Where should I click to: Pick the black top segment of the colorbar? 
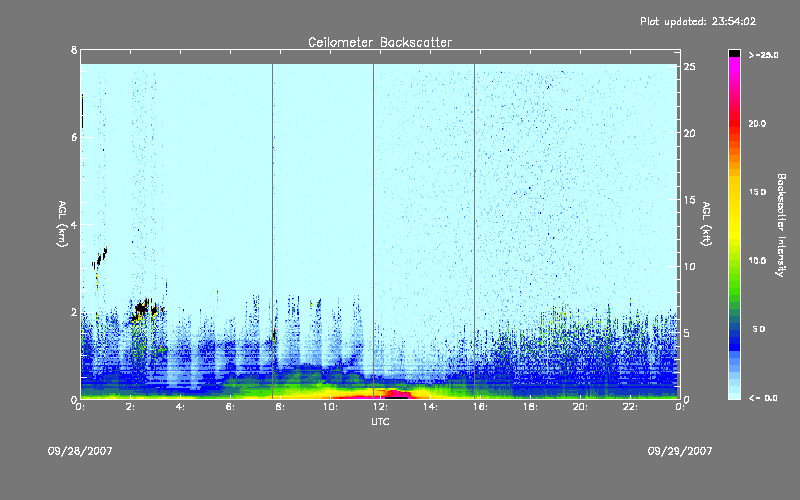coord(734,53)
